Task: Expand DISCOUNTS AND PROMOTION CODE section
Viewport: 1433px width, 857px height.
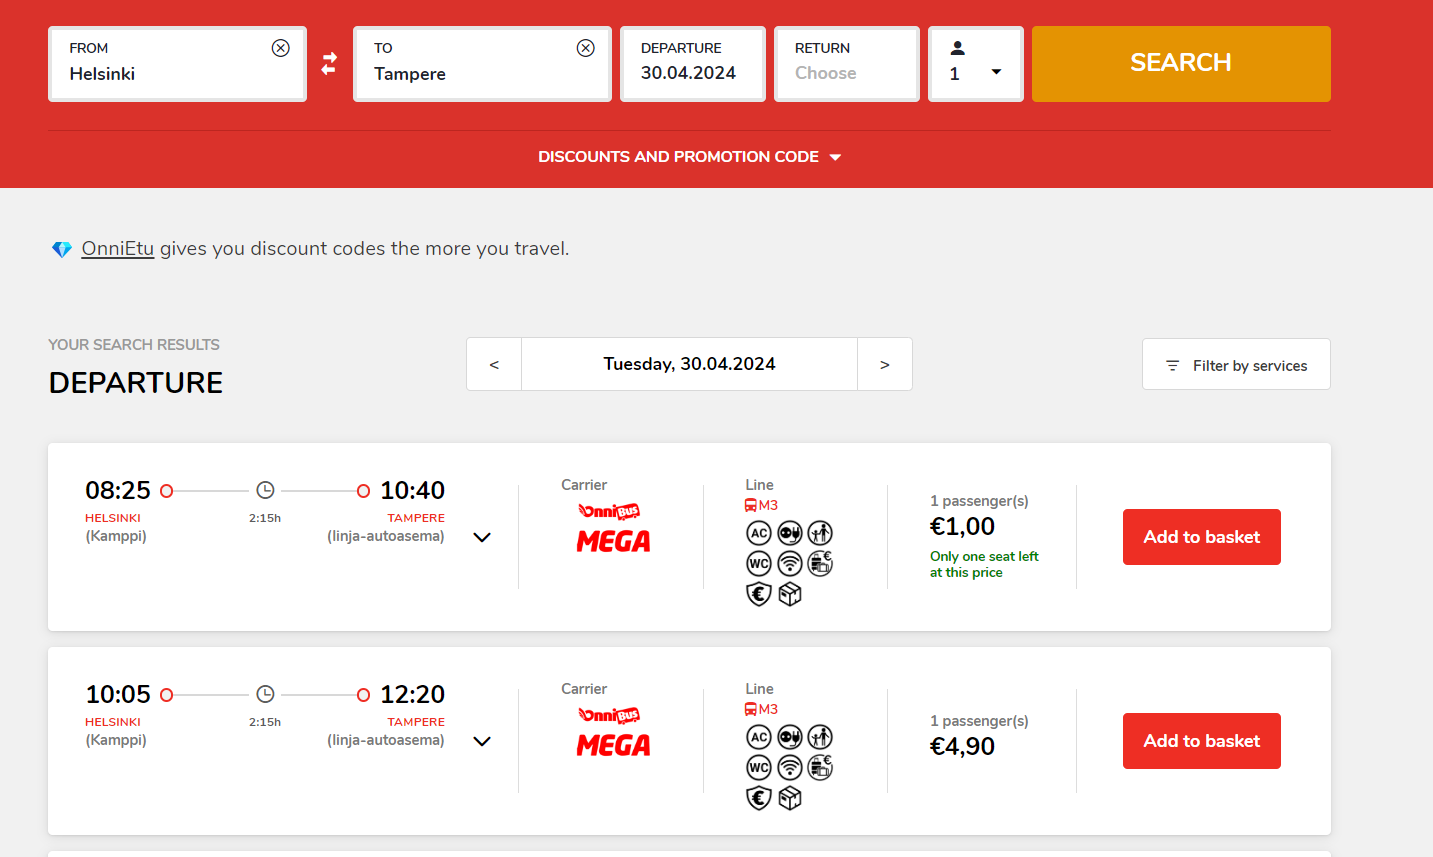Action: tap(690, 157)
